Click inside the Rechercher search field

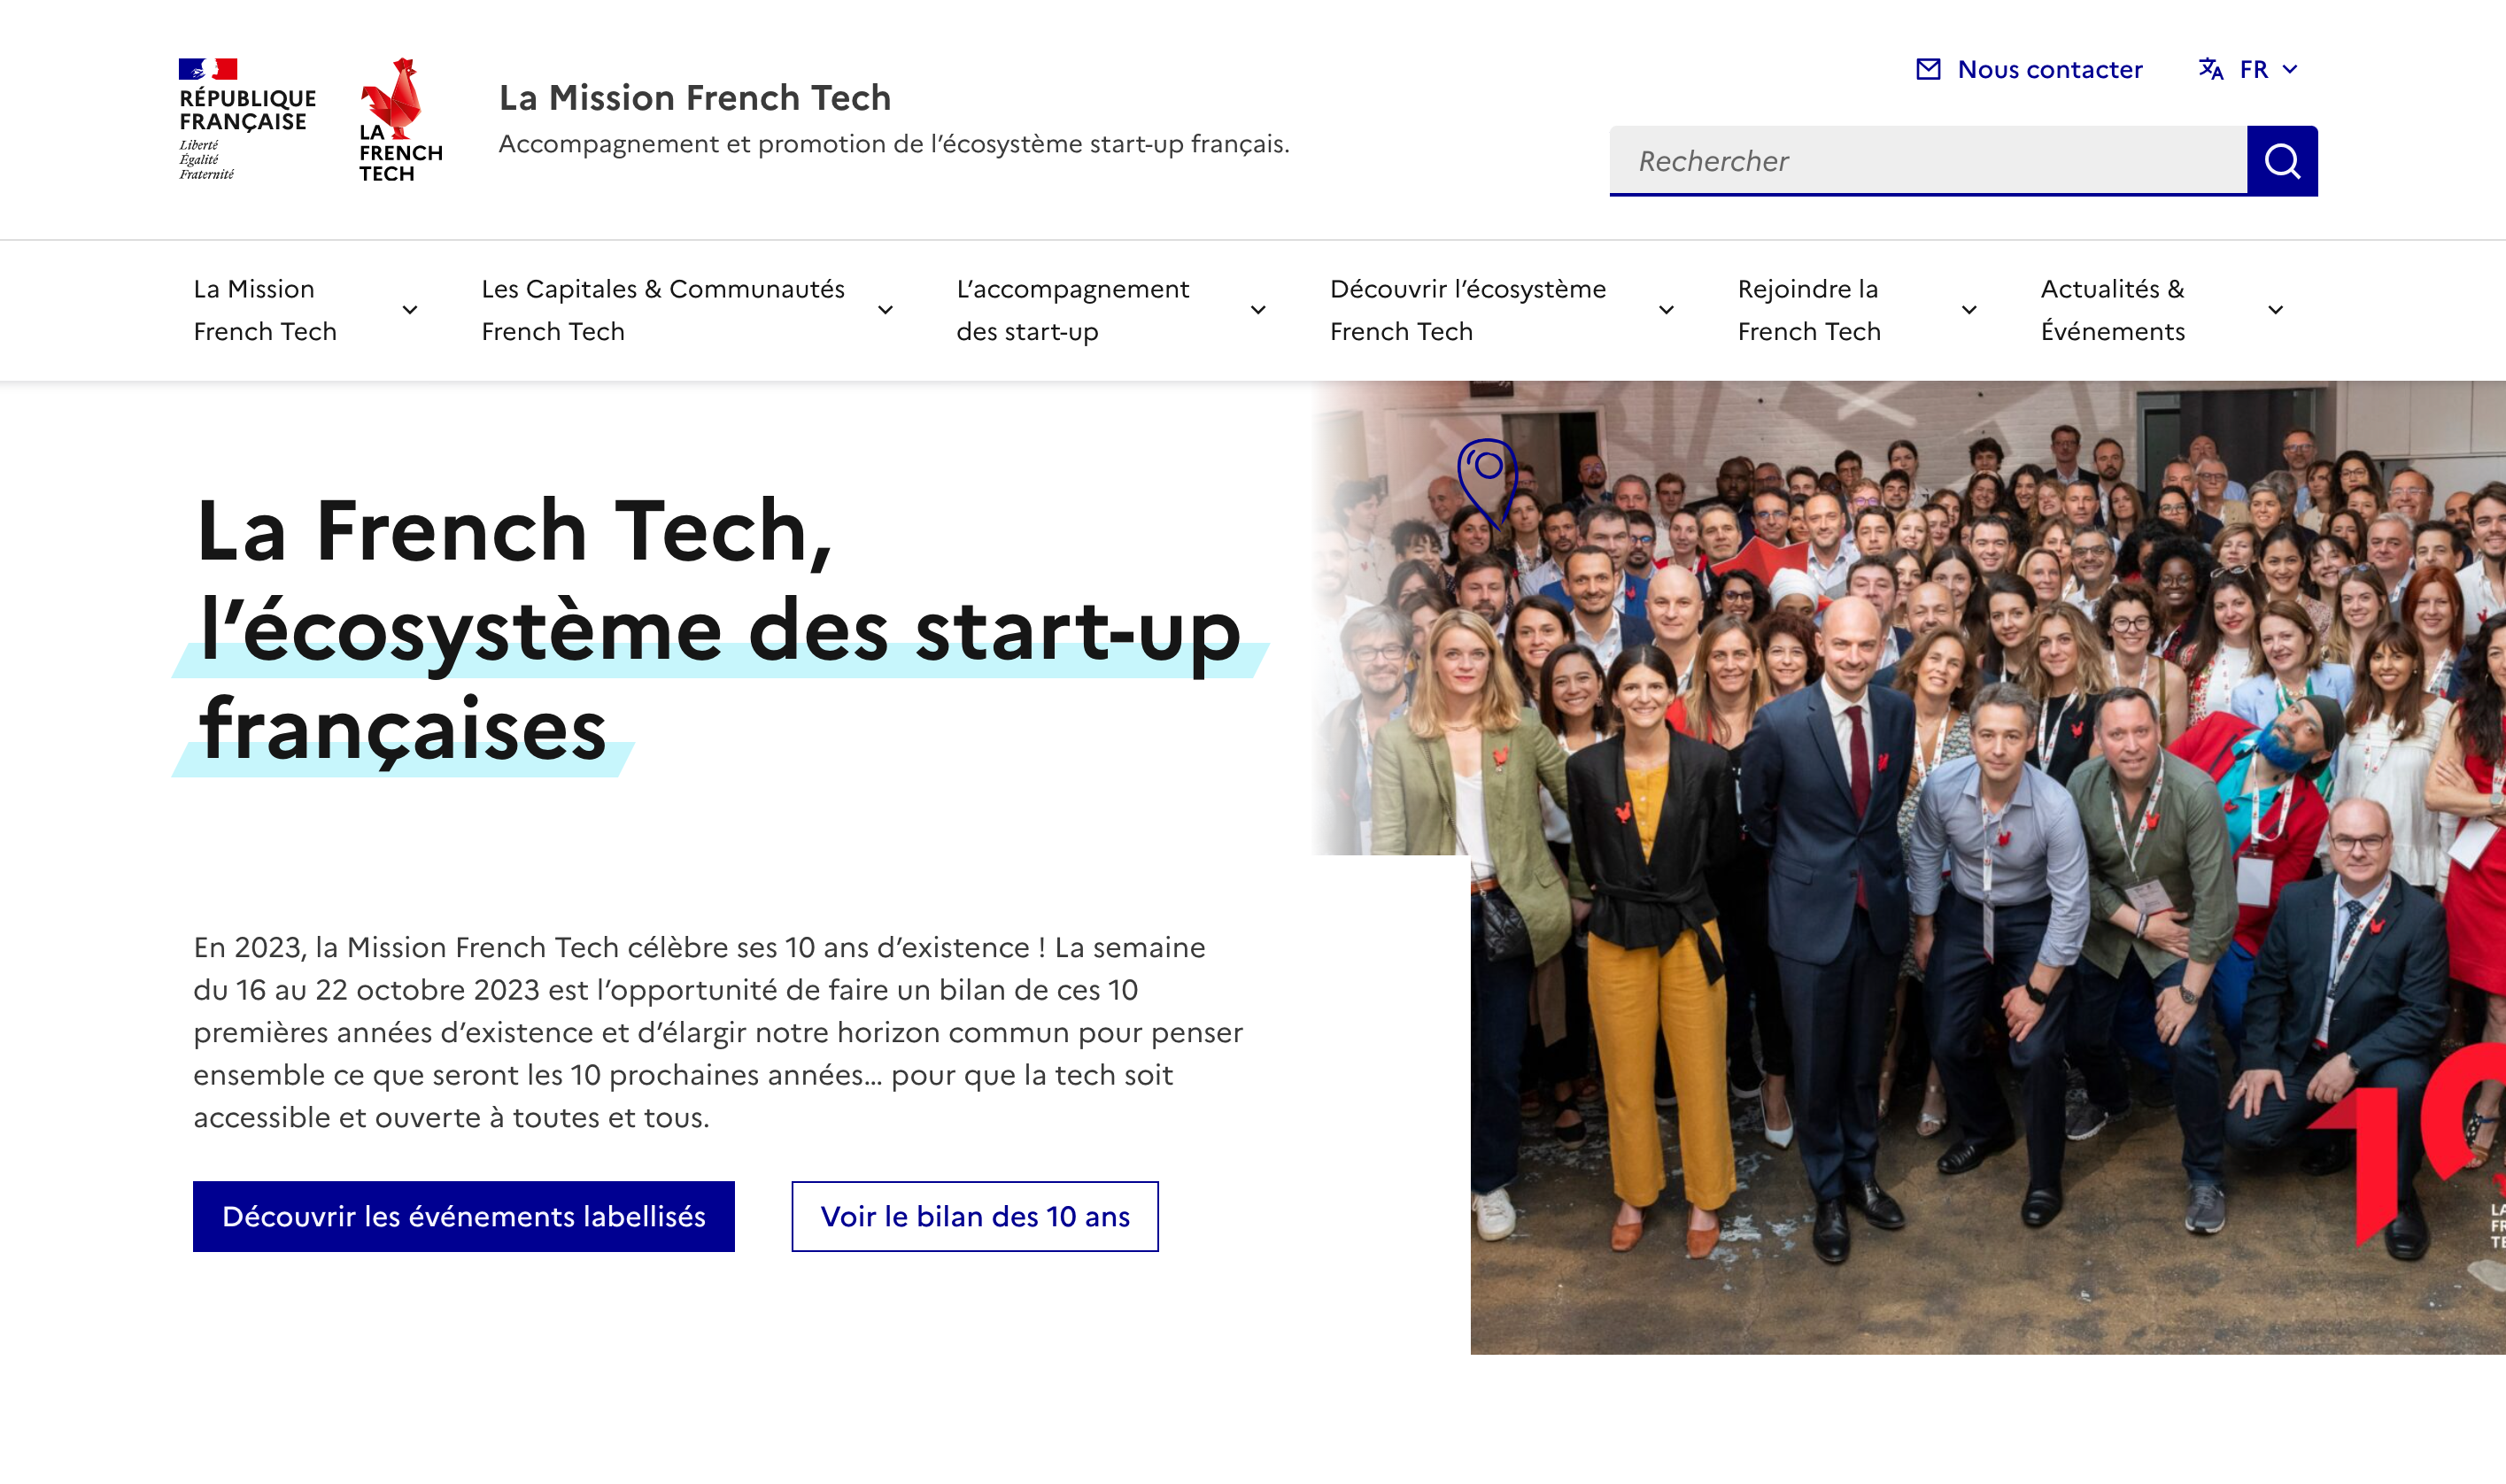click(x=1900, y=161)
